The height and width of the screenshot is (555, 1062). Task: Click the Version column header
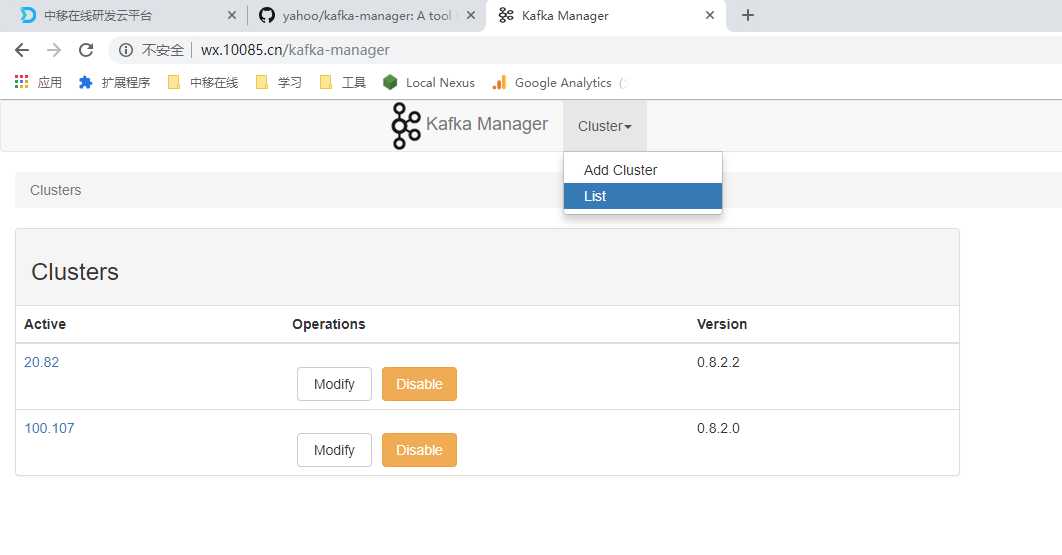tap(722, 324)
